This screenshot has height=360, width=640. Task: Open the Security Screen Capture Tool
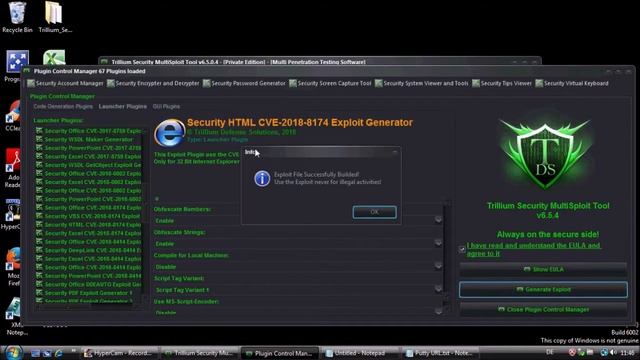331,83
